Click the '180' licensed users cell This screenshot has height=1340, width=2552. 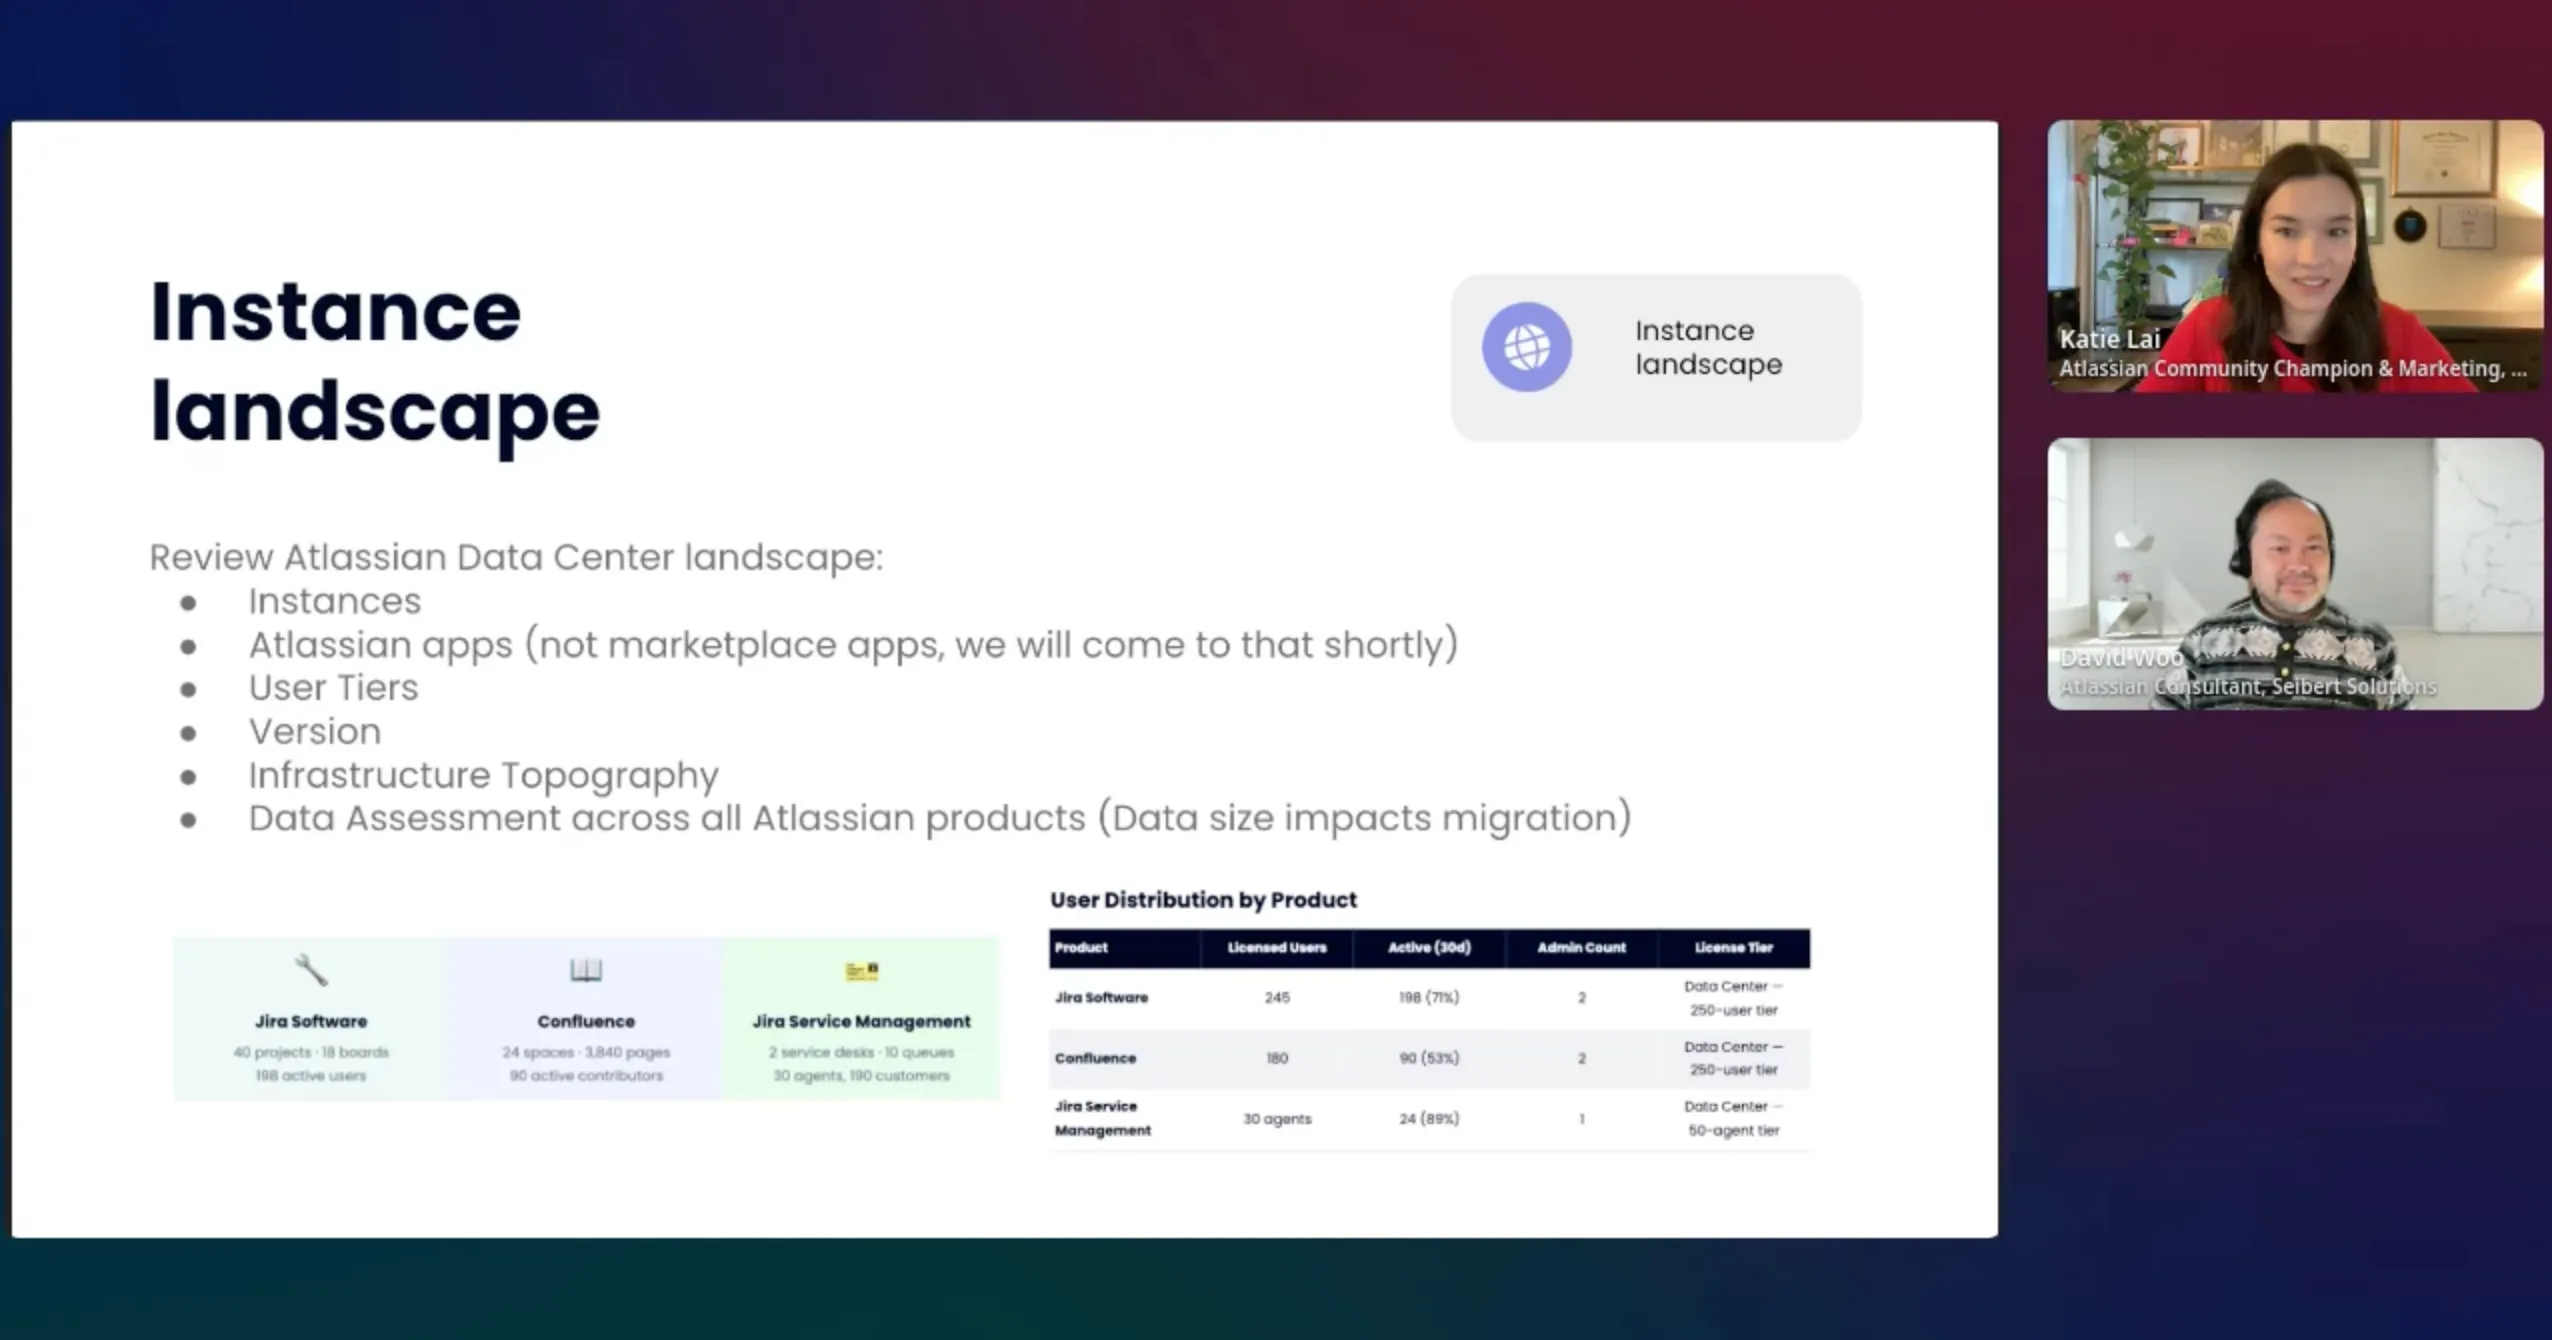(1277, 1058)
